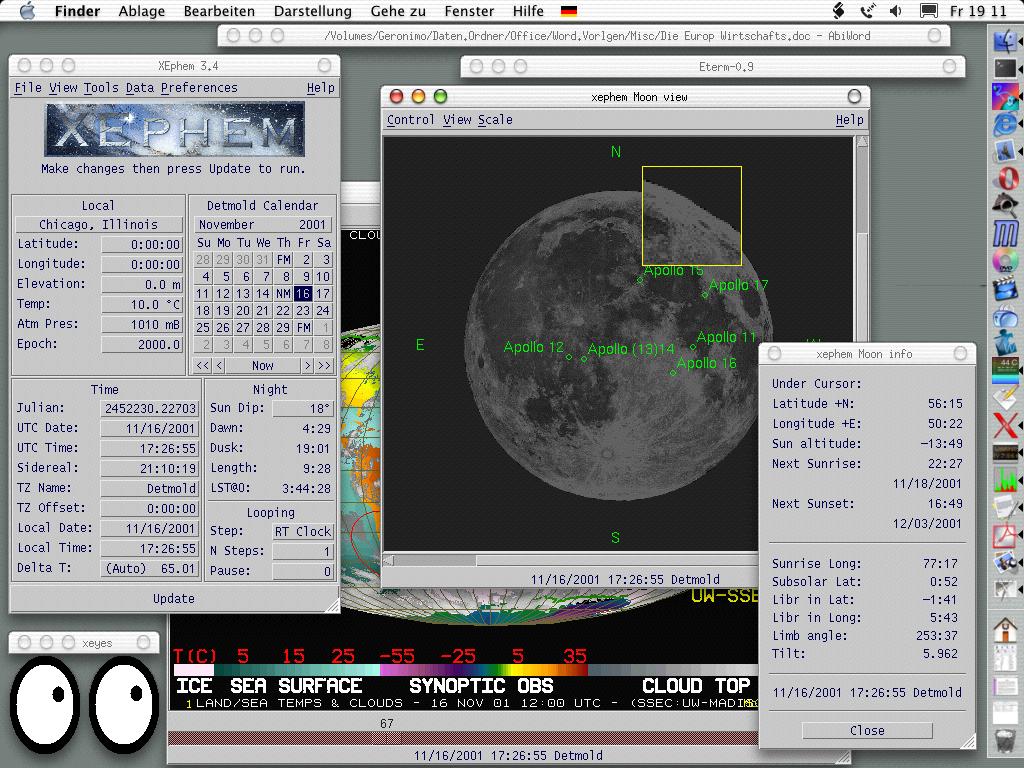Viewport: 1024px width, 768px height.
Task: Open the green CPU graph monitor icon
Action: click(x=1006, y=480)
